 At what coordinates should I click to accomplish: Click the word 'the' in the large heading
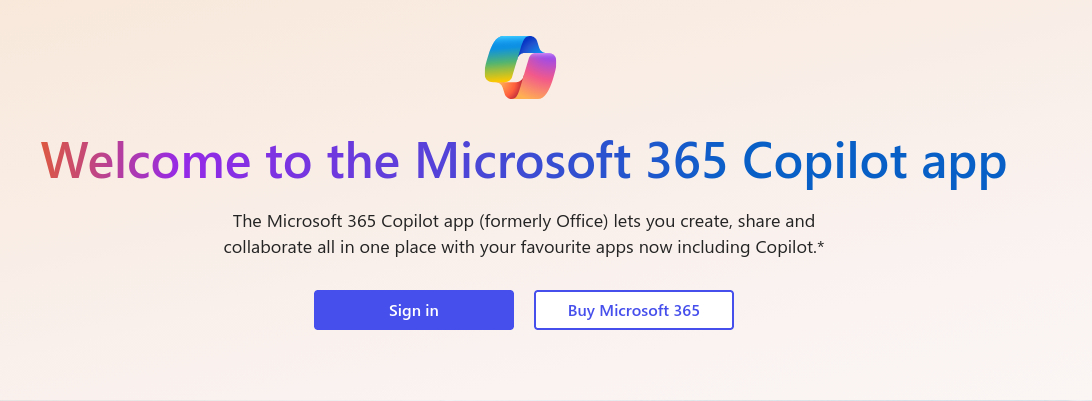point(363,162)
